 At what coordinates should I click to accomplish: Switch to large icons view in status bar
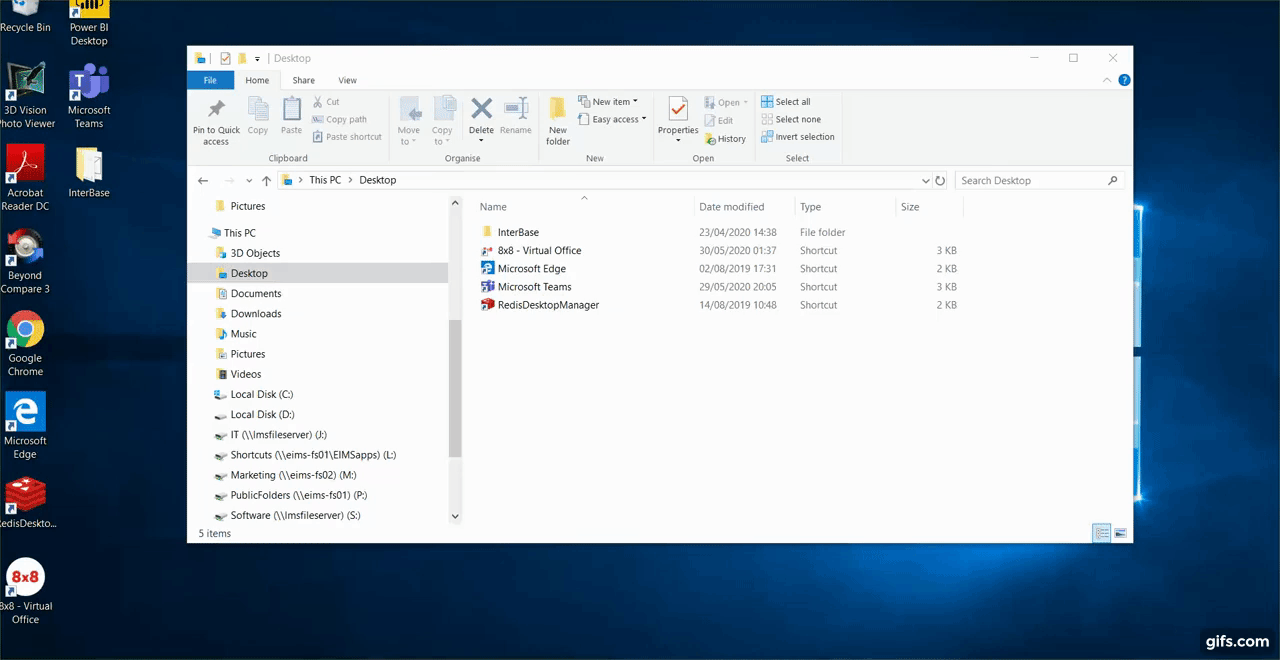point(1120,534)
